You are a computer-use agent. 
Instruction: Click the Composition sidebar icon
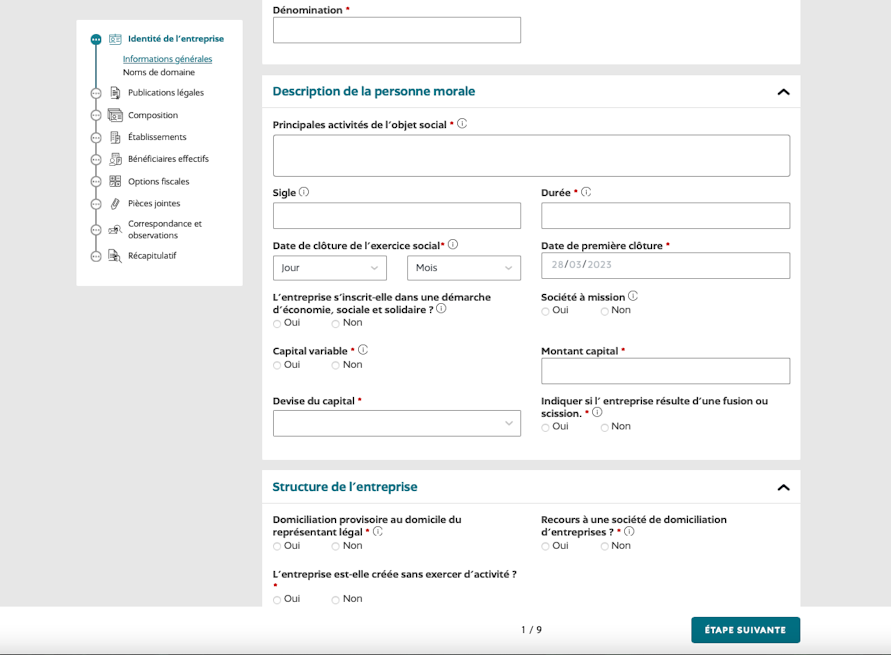click(115, 115)
